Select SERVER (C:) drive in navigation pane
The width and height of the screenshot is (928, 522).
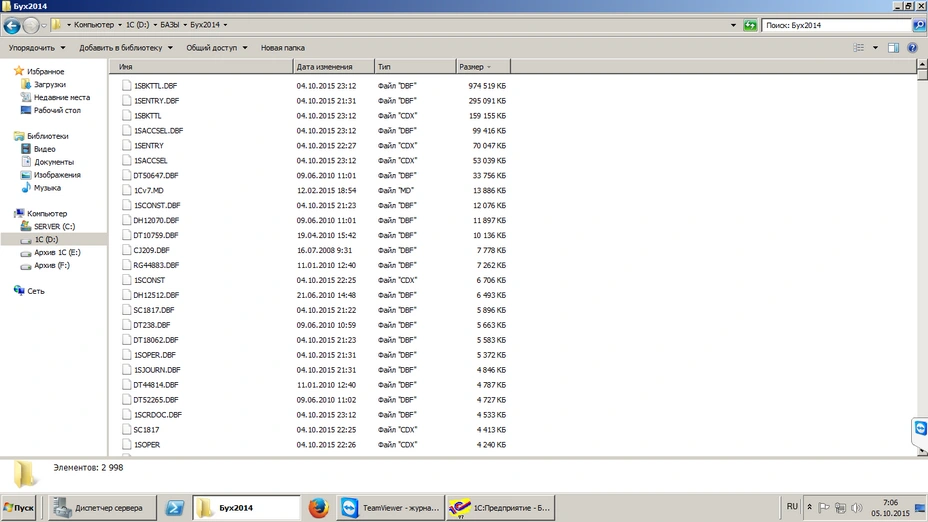54,226
